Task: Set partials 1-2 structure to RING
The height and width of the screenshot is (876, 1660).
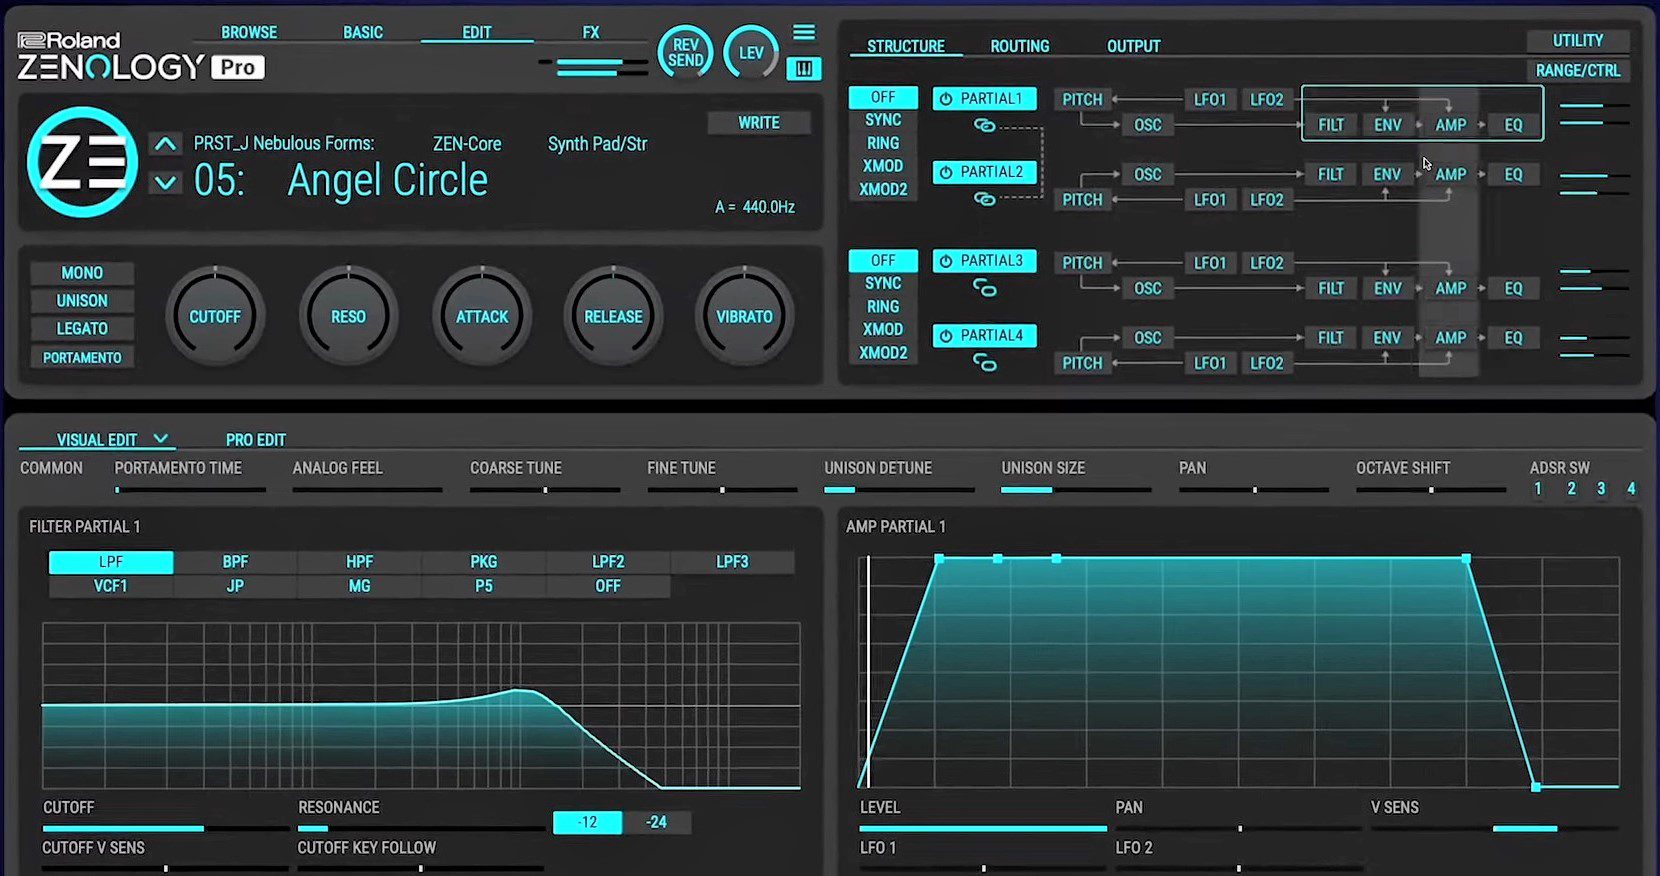Action: pos(883,143)
